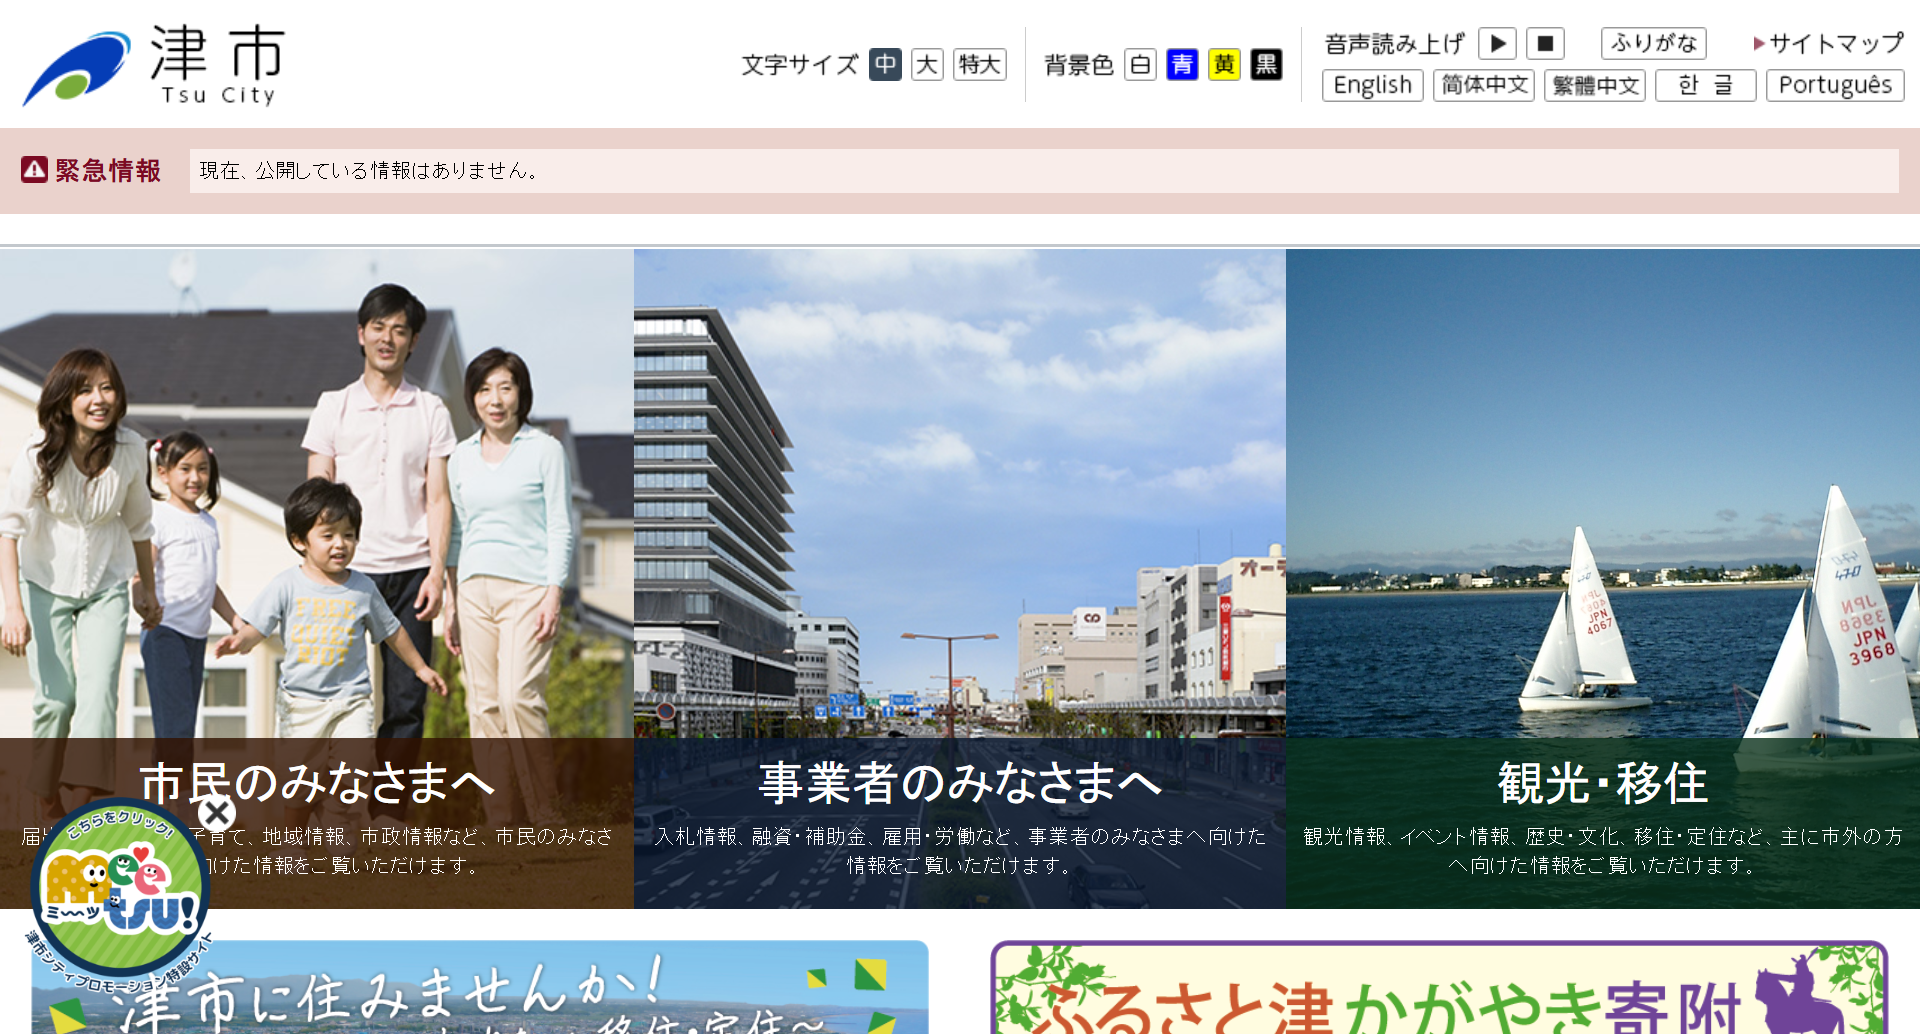
Task: Set text size to extra large (特大)
Action: click(x=979, y=65)
